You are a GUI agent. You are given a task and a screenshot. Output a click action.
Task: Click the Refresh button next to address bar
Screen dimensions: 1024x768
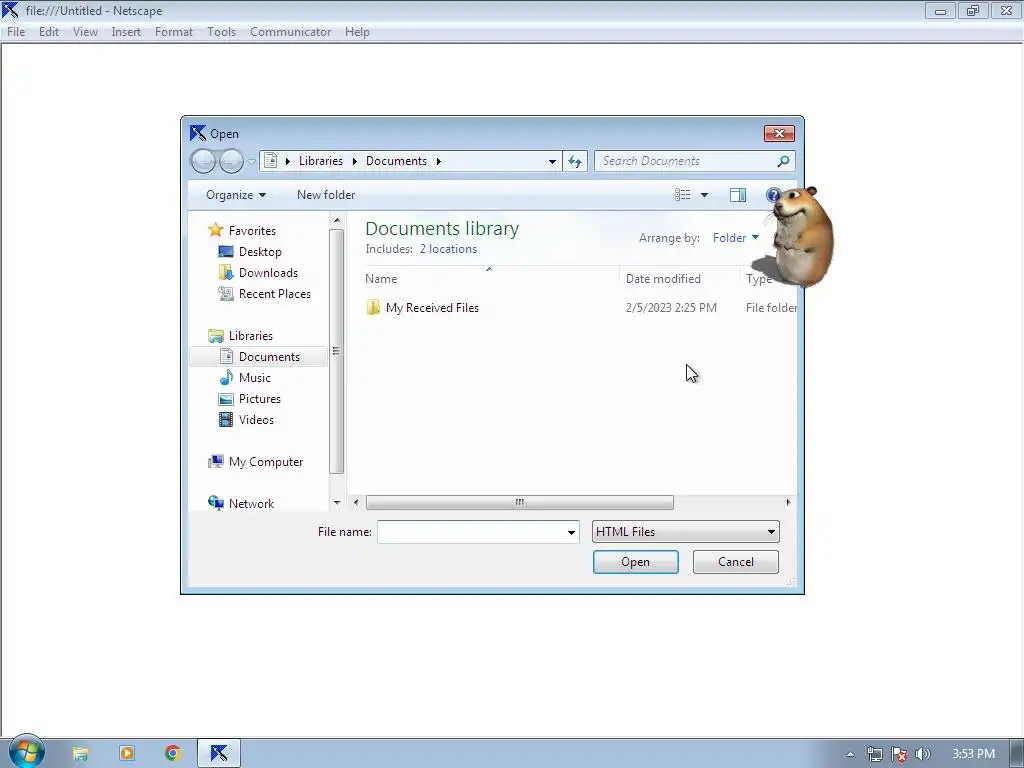tap(575, 161)
